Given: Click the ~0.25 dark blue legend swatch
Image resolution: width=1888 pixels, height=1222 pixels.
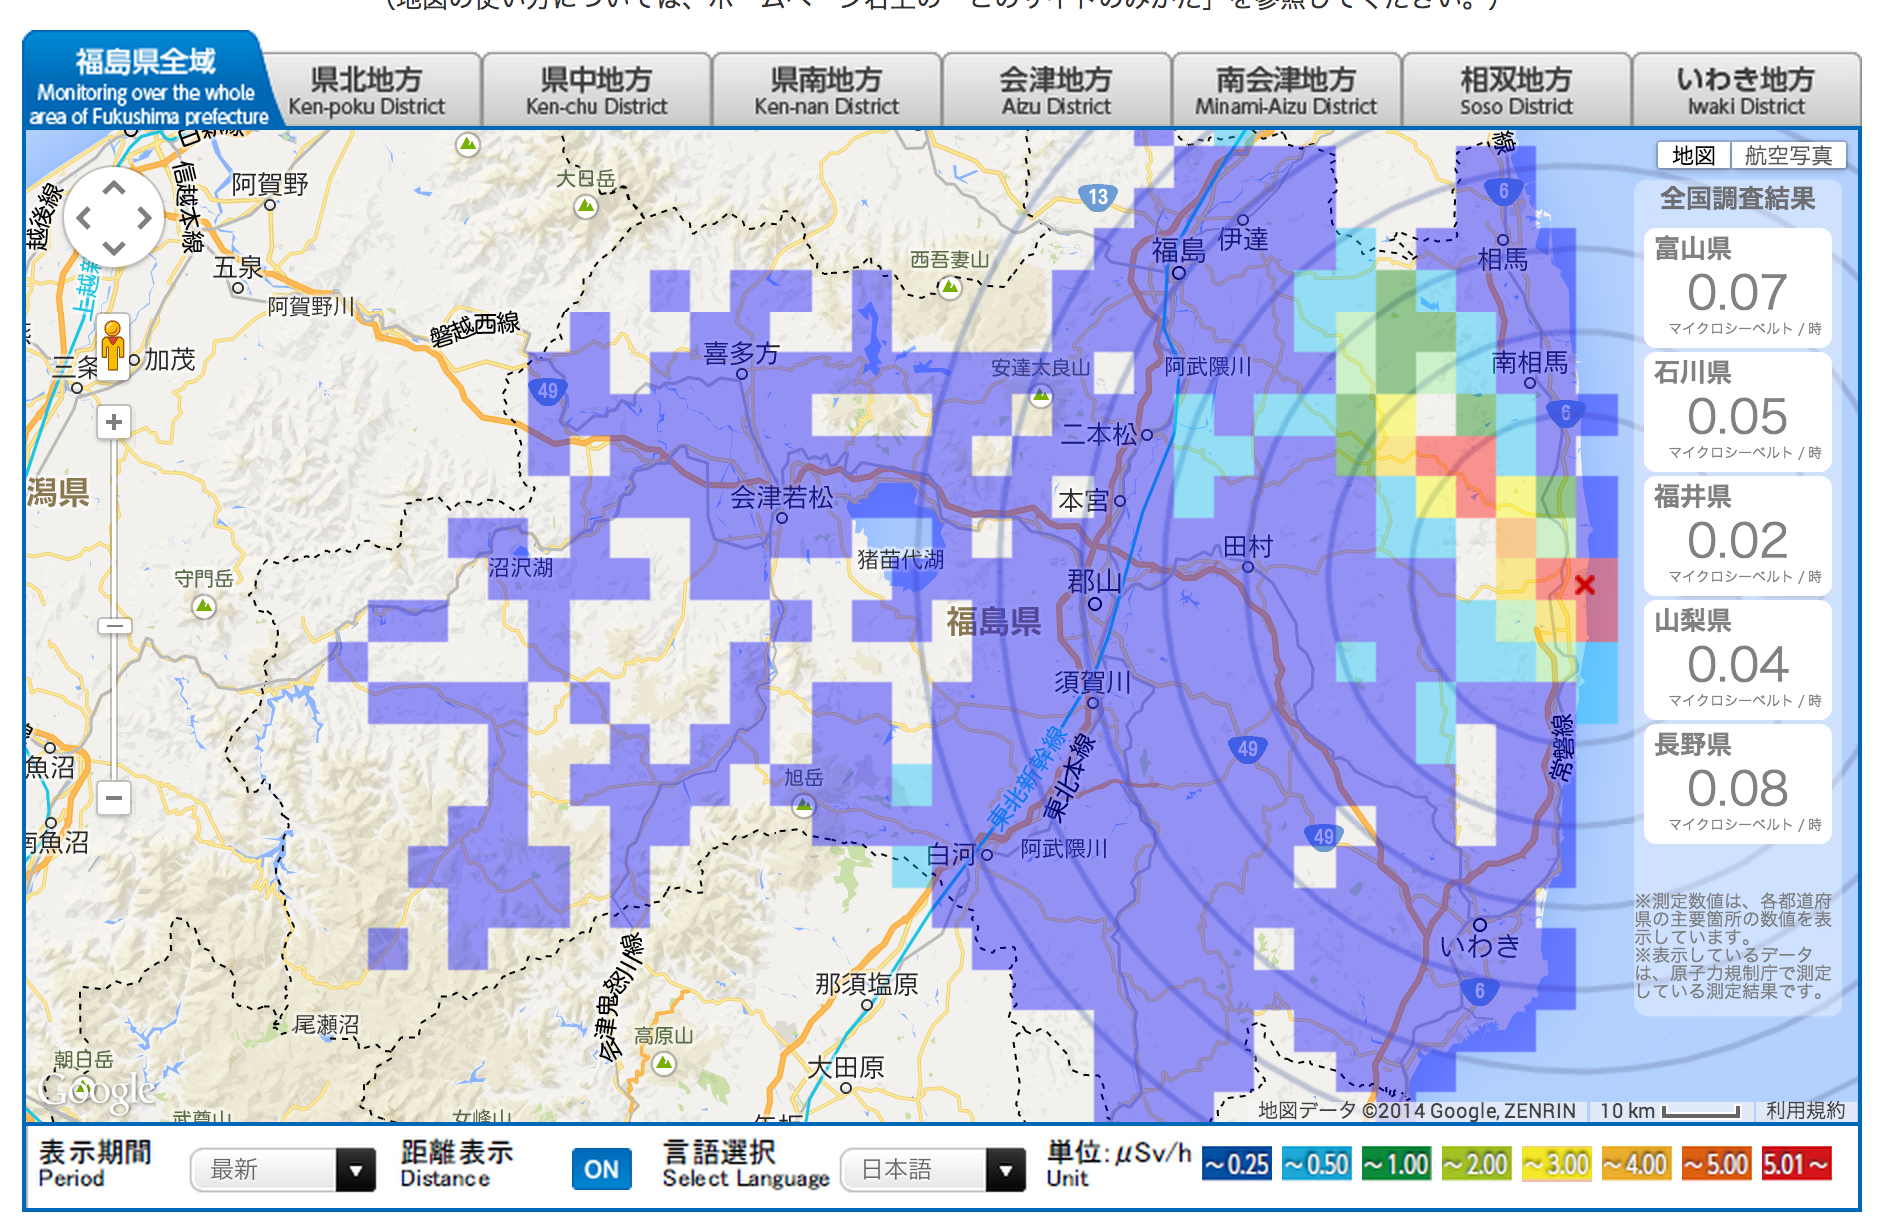Looking at the screenshot, I should point(1237,1164).
